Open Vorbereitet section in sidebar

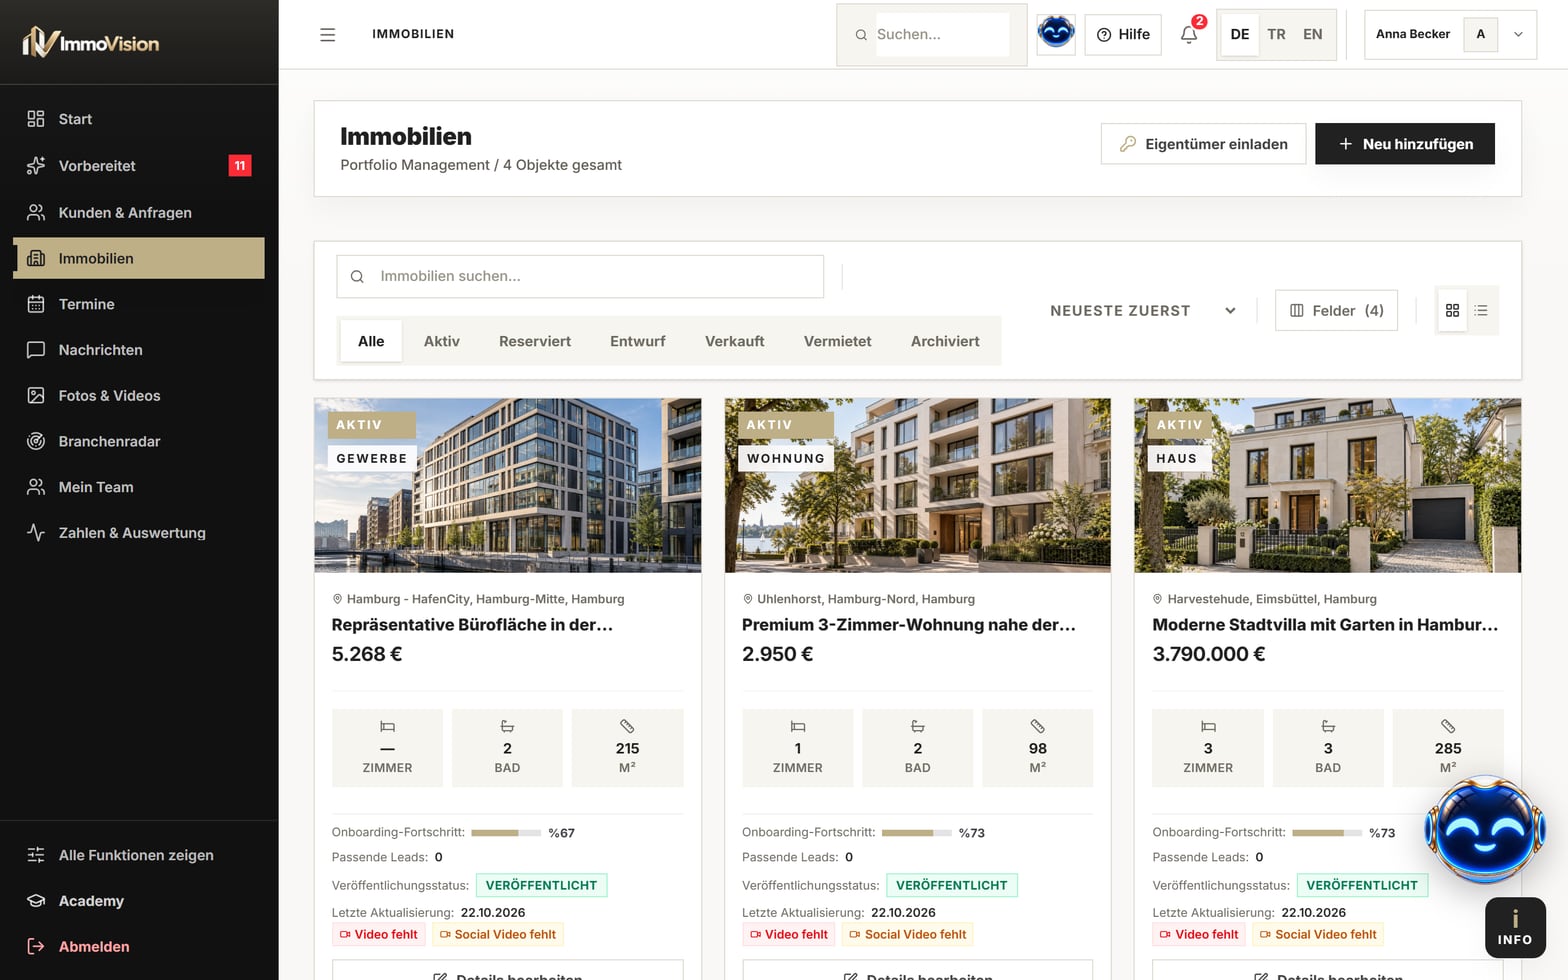[139, 166]
